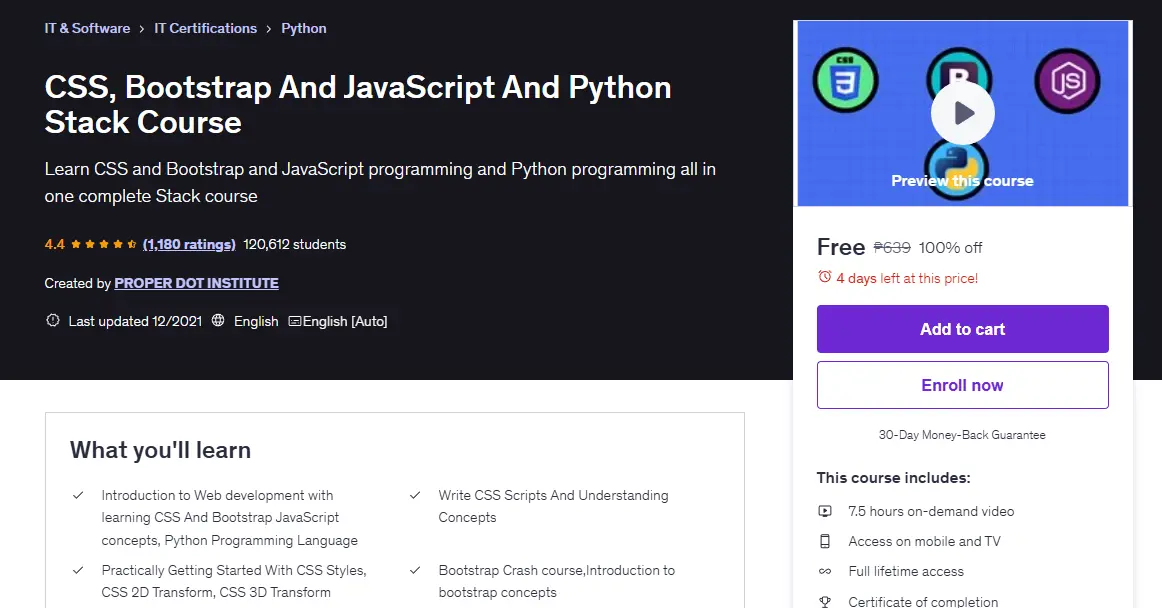Viewport: 1162px width, 608px height.
Task: Click checkmark beside Introduction to Web development
Action: [x=78, y=495]
